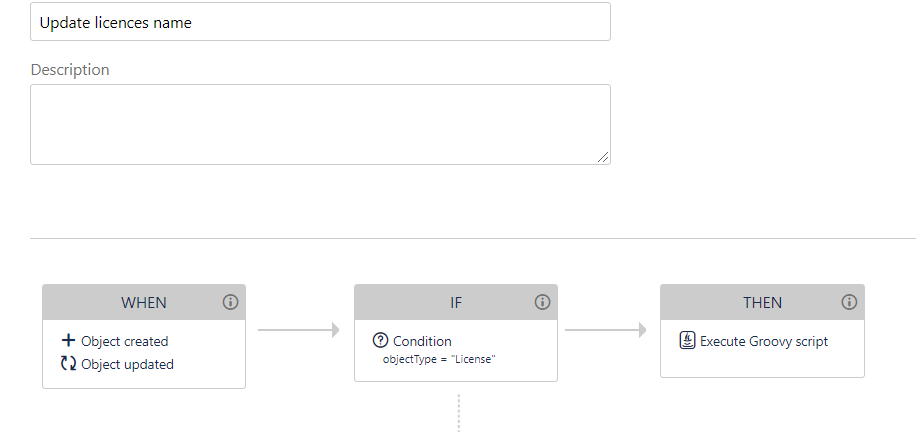Click the WHEN block header
Viewport: 916px width, 432px height.
pos(144,302)
